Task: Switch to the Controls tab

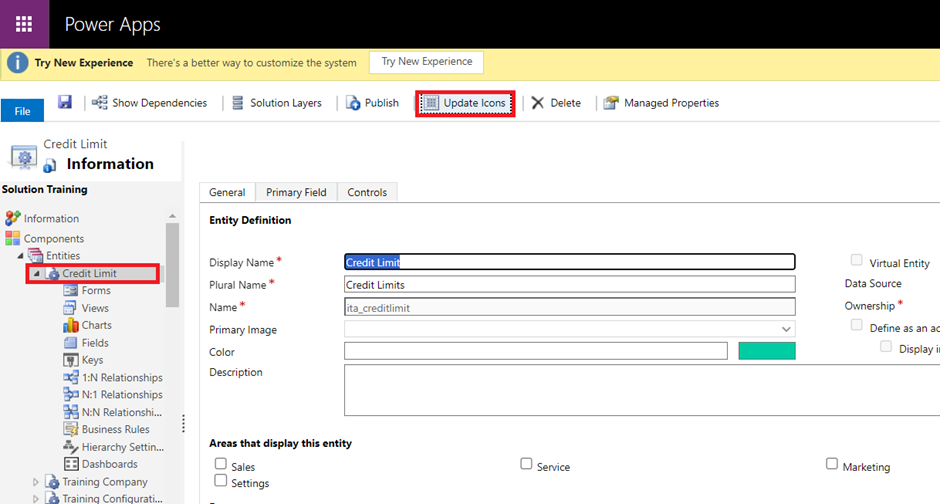Action: pyautogui.click(x=367, y=192)
